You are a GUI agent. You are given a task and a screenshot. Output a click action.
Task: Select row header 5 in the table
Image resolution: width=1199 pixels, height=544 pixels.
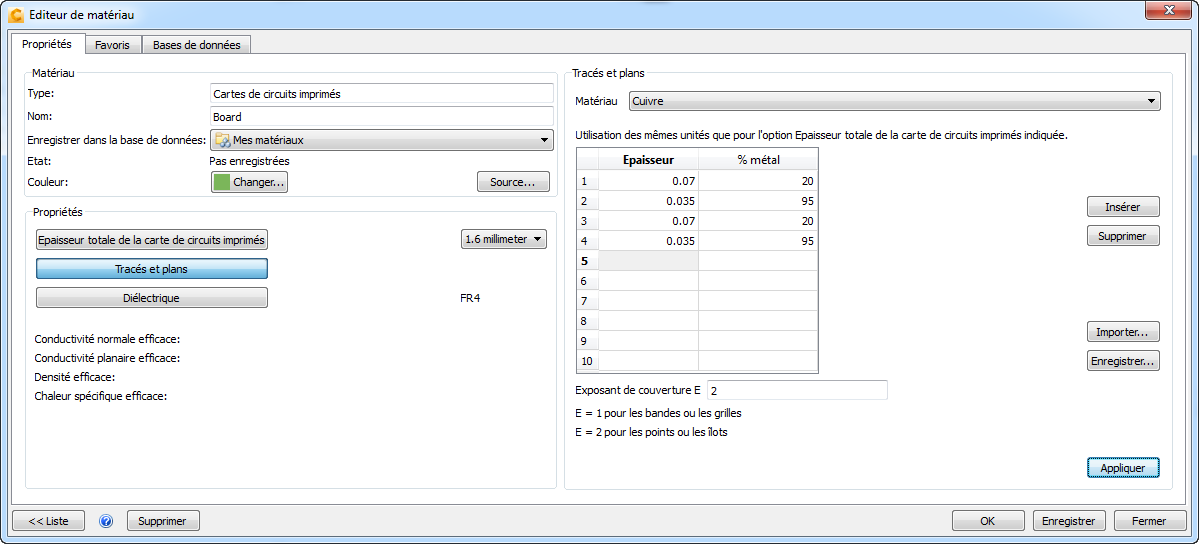(x=587, y=261)
